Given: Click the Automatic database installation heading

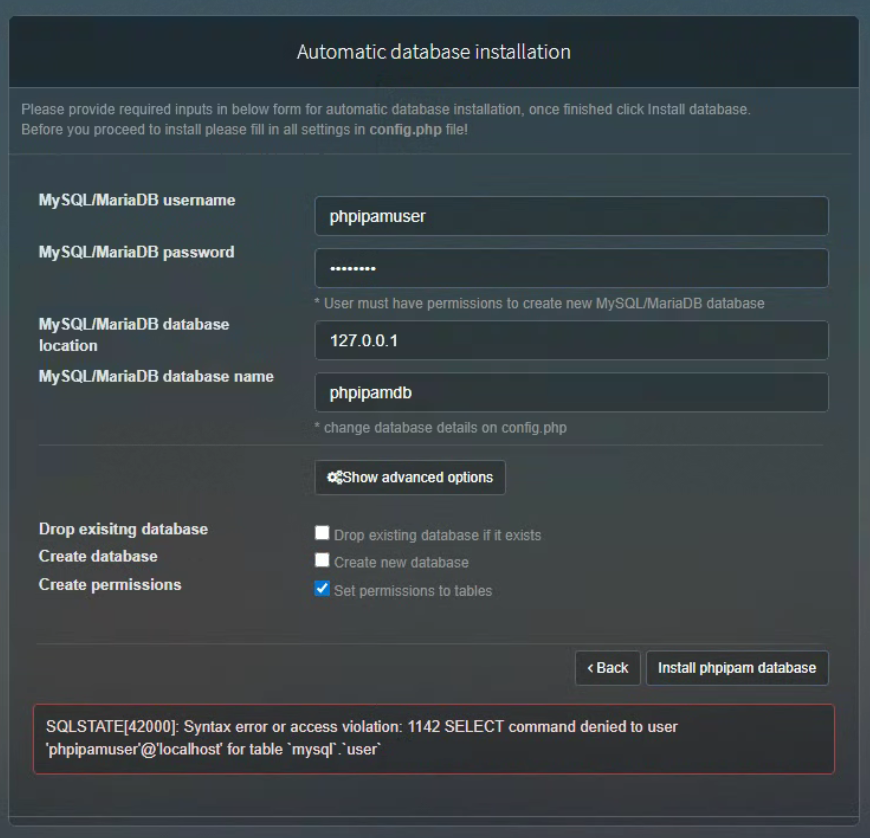Looking at the screenshot, I should 434,51.
